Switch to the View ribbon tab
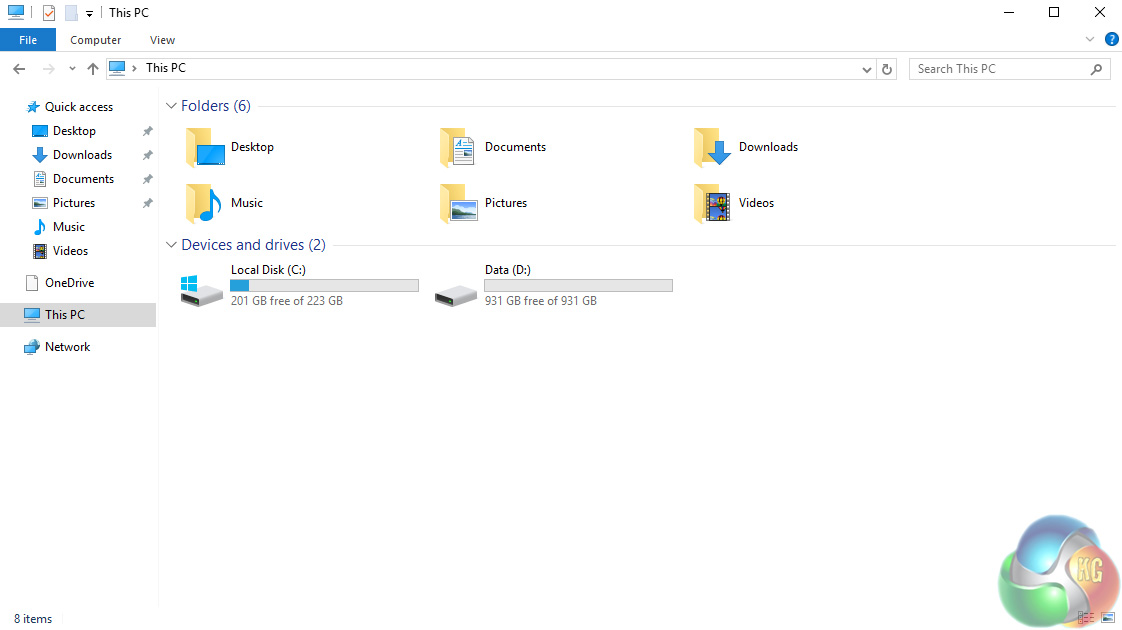 click(162, 40)
